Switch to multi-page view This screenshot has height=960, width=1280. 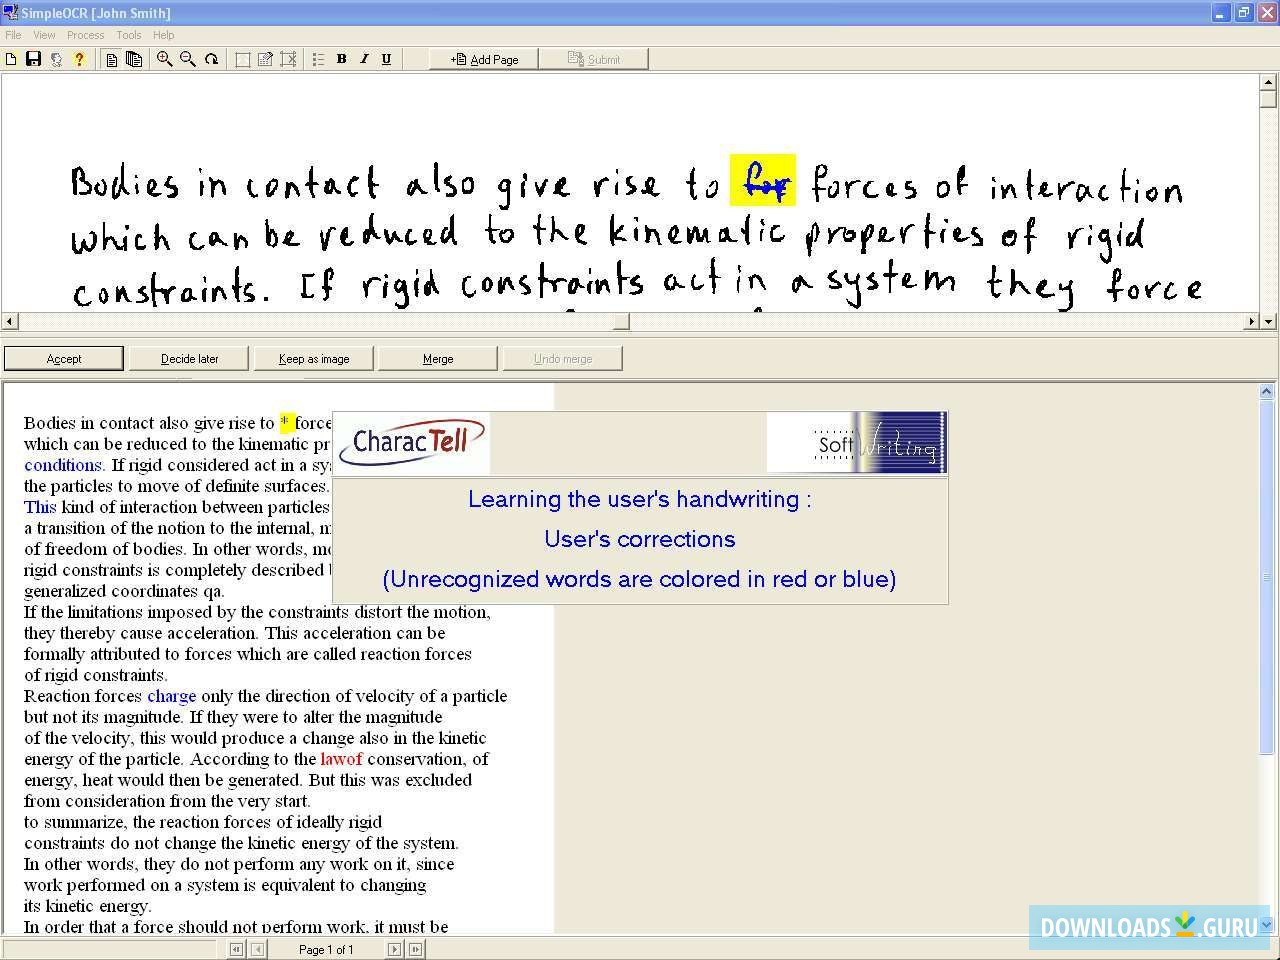click(134, 58)
